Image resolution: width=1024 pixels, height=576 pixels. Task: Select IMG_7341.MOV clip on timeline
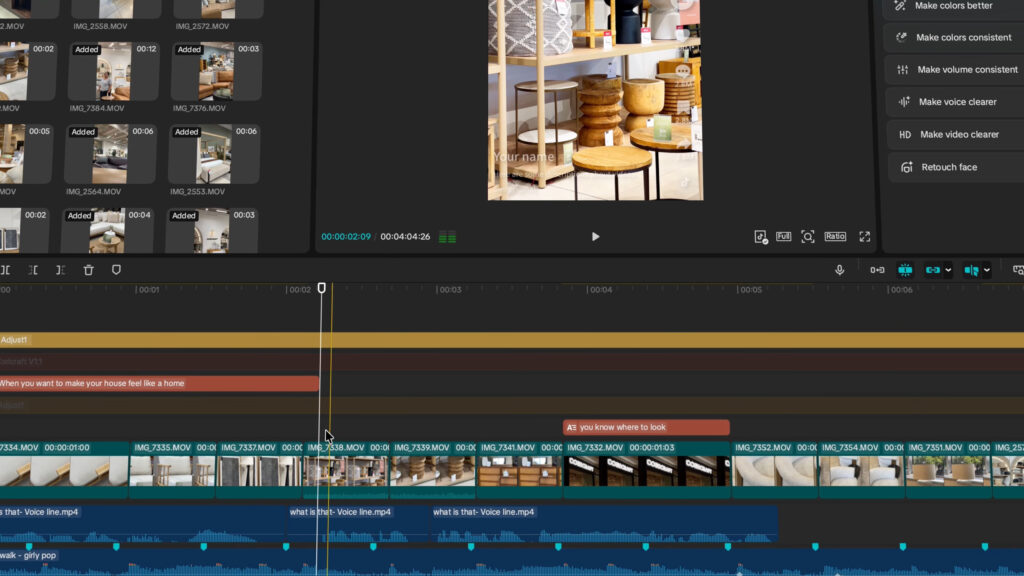(520, 470)
